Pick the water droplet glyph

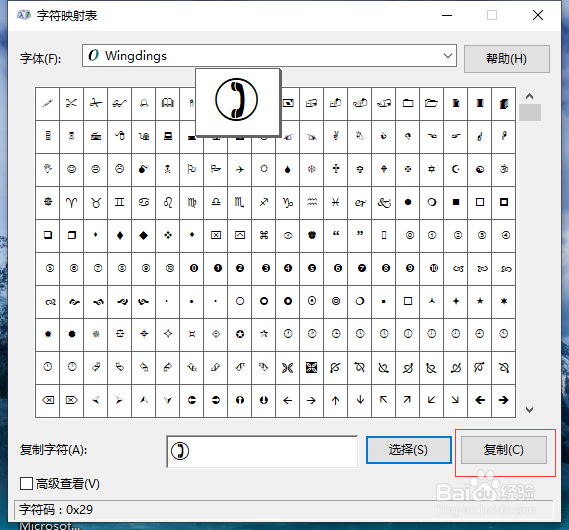(x=288, y=170)
